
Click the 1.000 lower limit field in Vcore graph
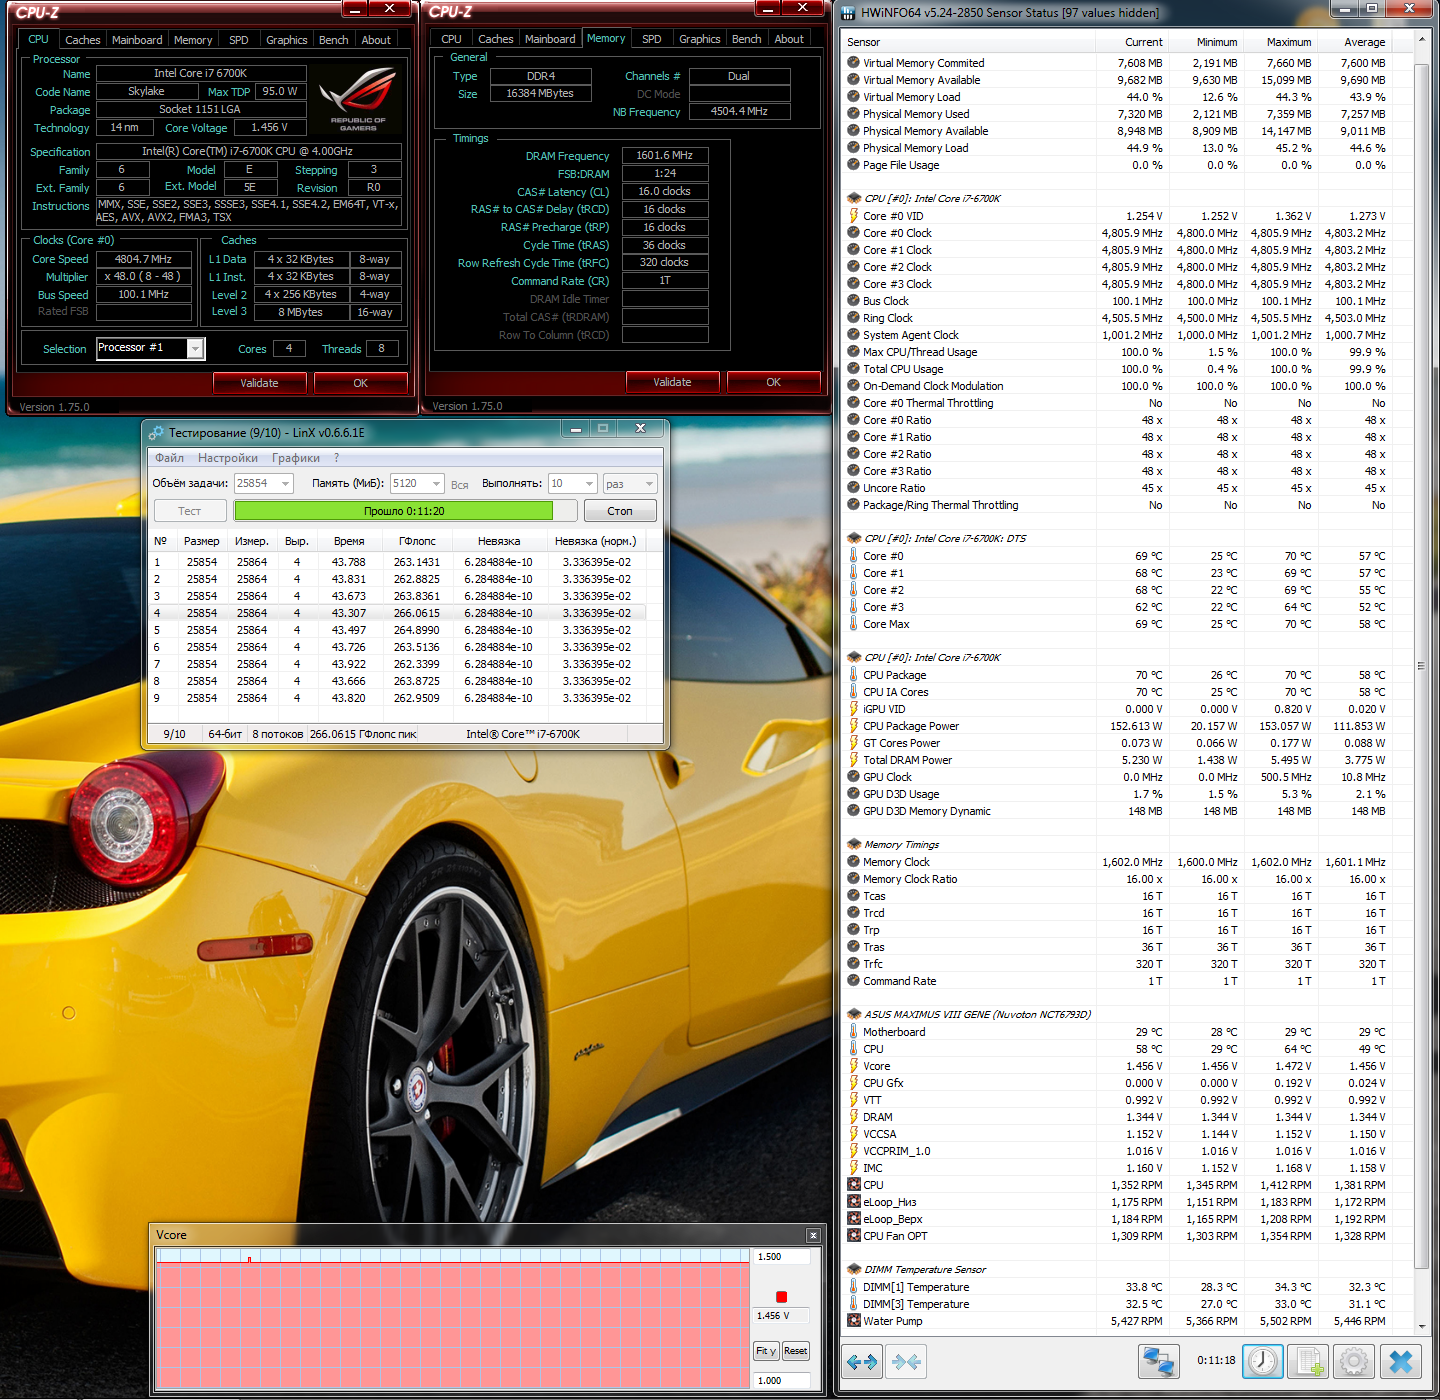click(781, 1381)
